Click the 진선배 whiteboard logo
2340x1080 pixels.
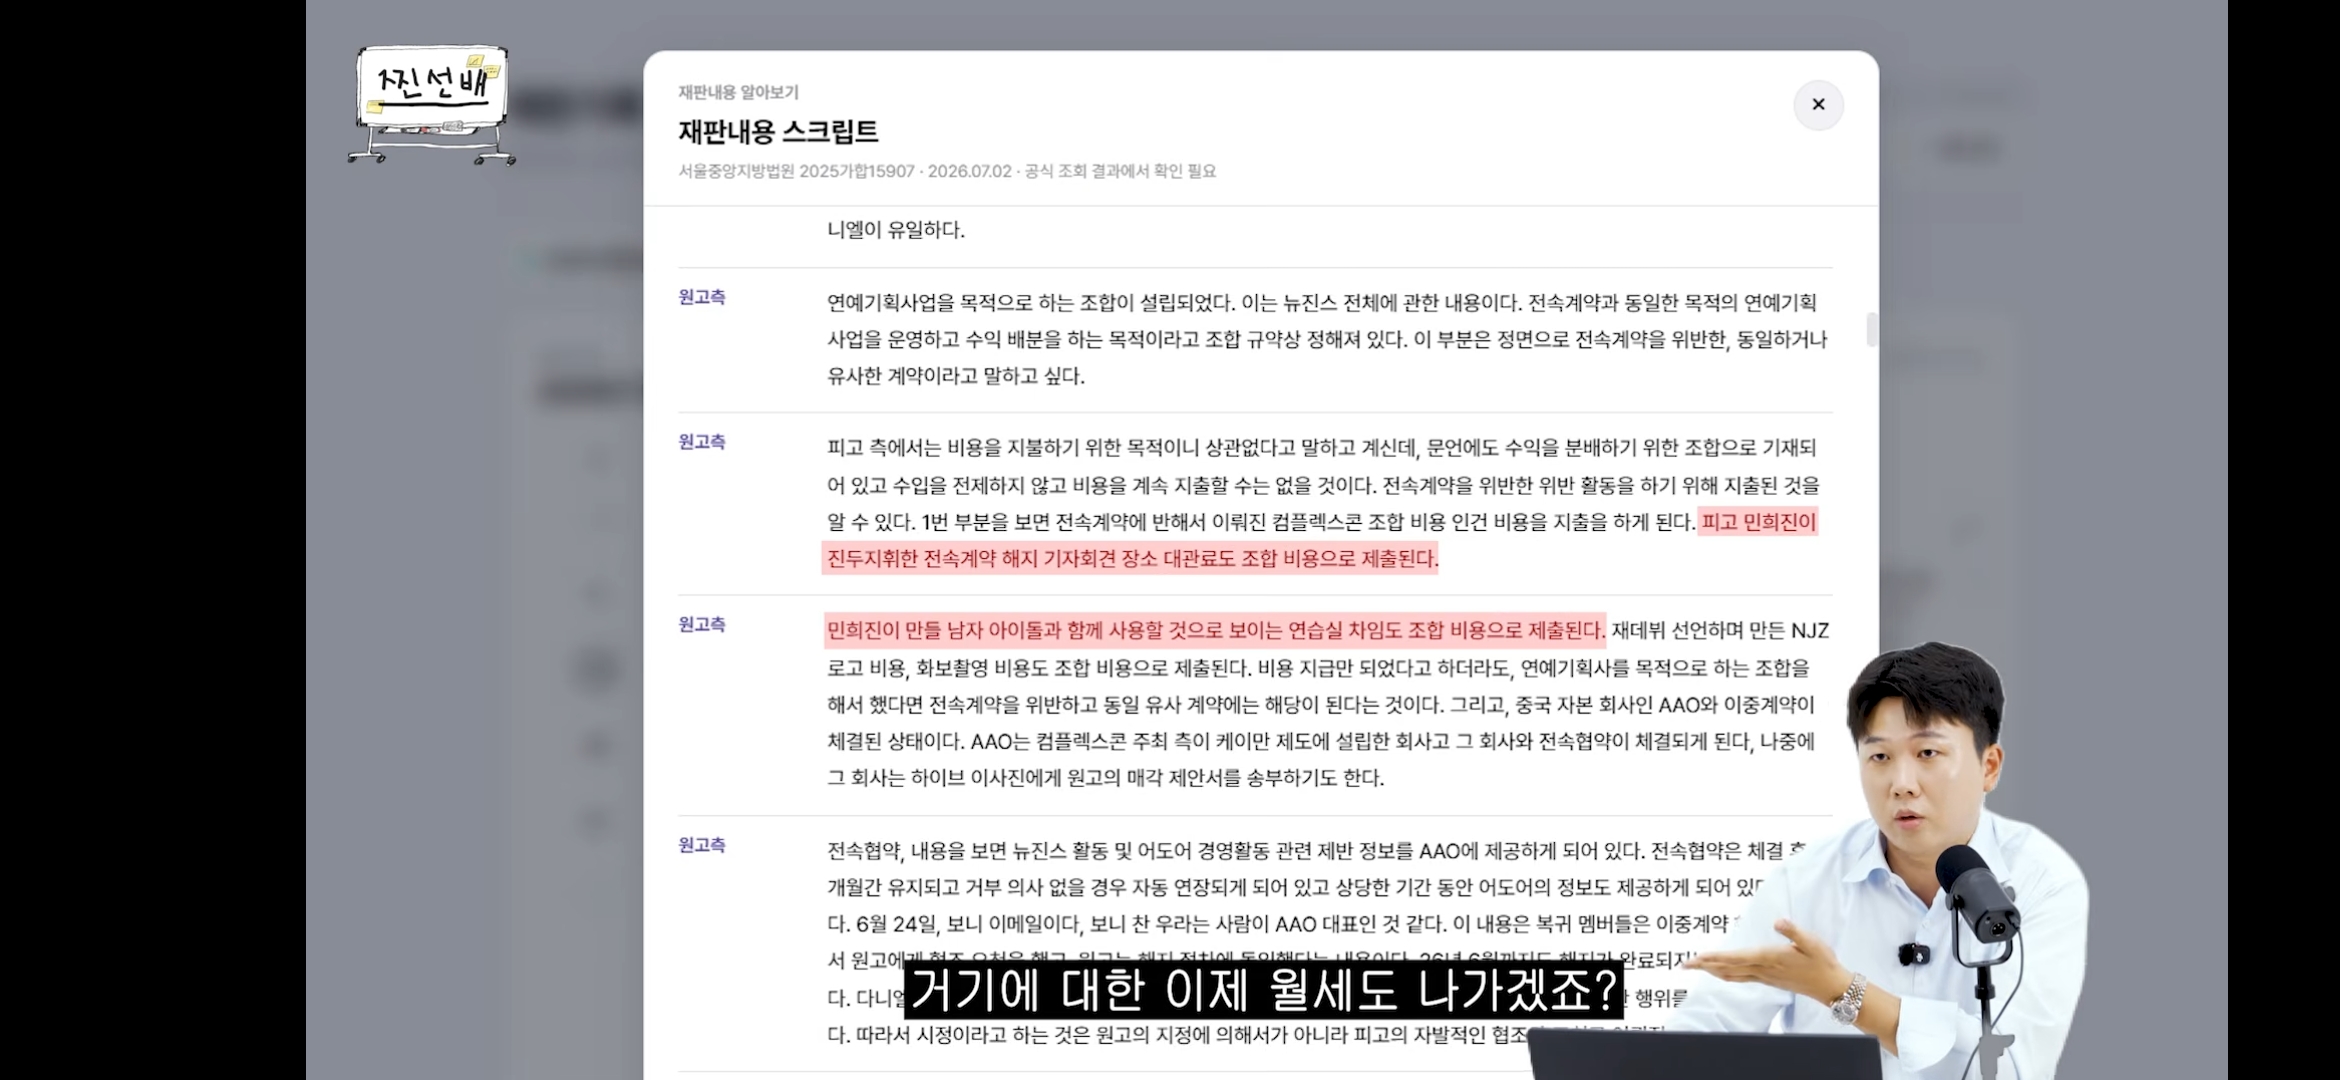coord(432,104)
